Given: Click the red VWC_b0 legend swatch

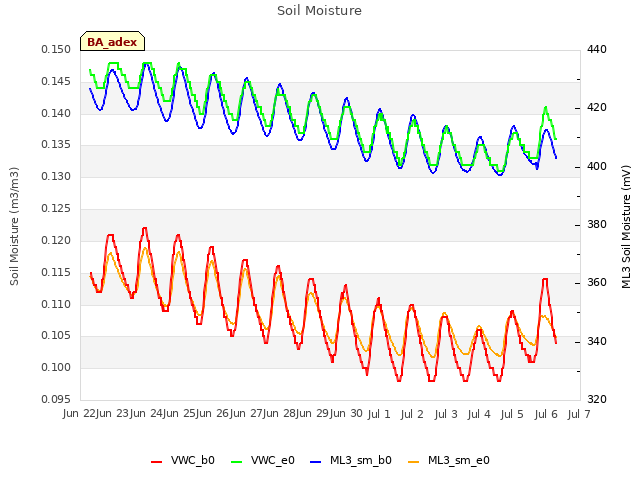Looking at the screenshot, I should [x=156, y=462].
